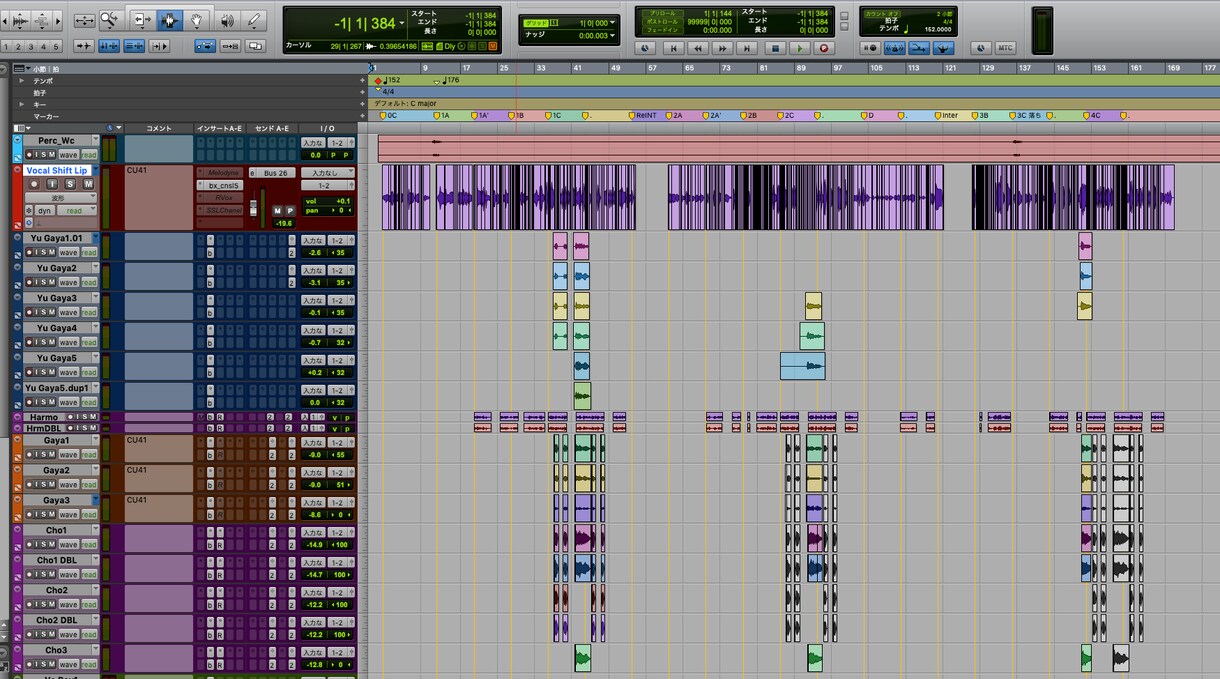Toggle the metronome click button
This screenshot has height=679, width=1220.
pos(896,48)
